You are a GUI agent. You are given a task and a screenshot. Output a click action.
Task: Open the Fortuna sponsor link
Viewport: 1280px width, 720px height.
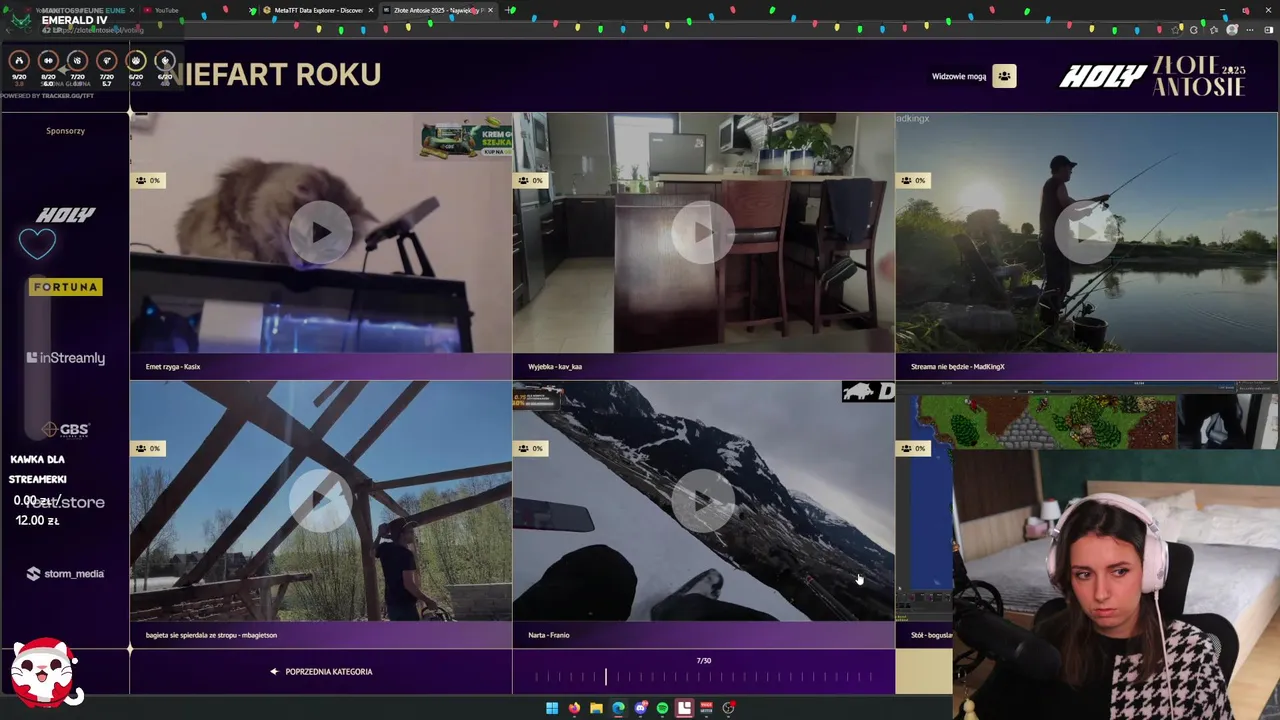[65, 287]
